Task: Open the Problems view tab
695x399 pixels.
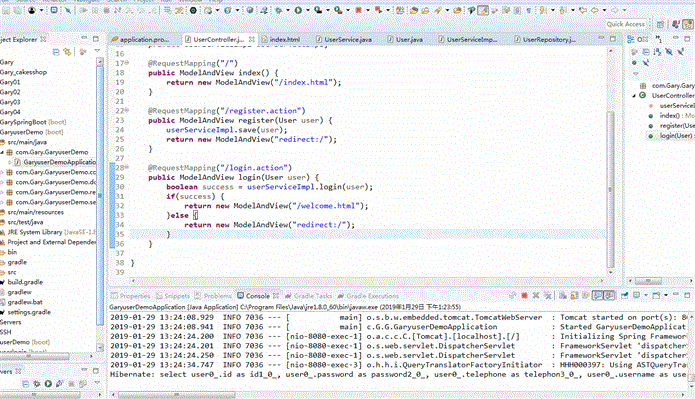Action: (213, 296)
